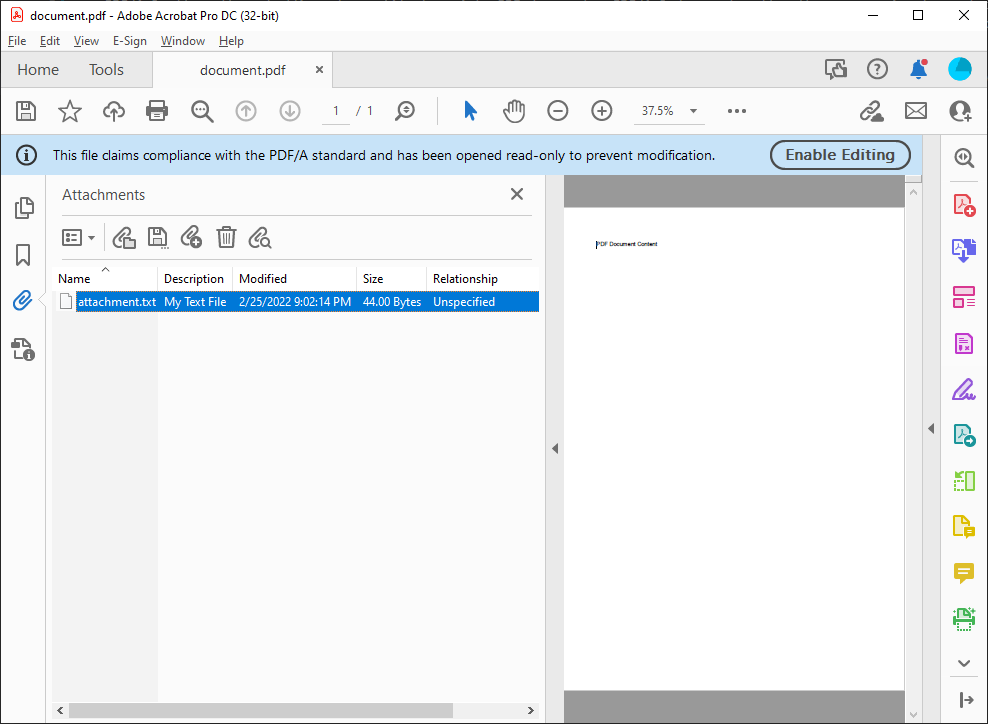Click the share with others person icon

960,111
